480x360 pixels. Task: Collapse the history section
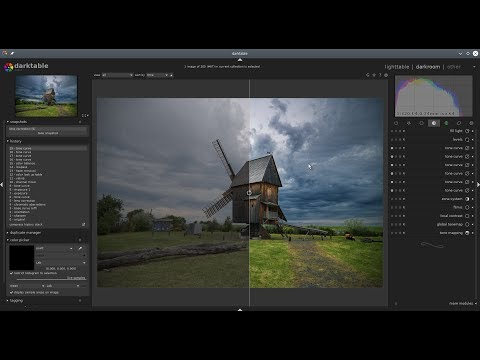coord(8,141)
